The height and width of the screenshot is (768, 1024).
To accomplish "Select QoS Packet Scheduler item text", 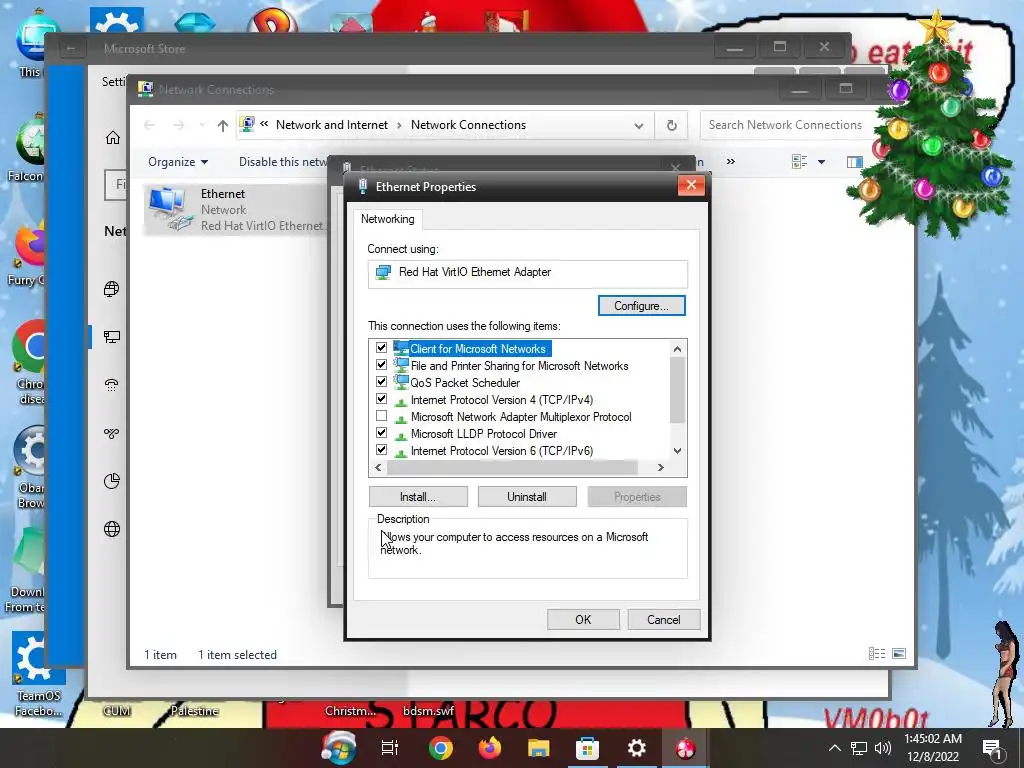I will (466, 383).
